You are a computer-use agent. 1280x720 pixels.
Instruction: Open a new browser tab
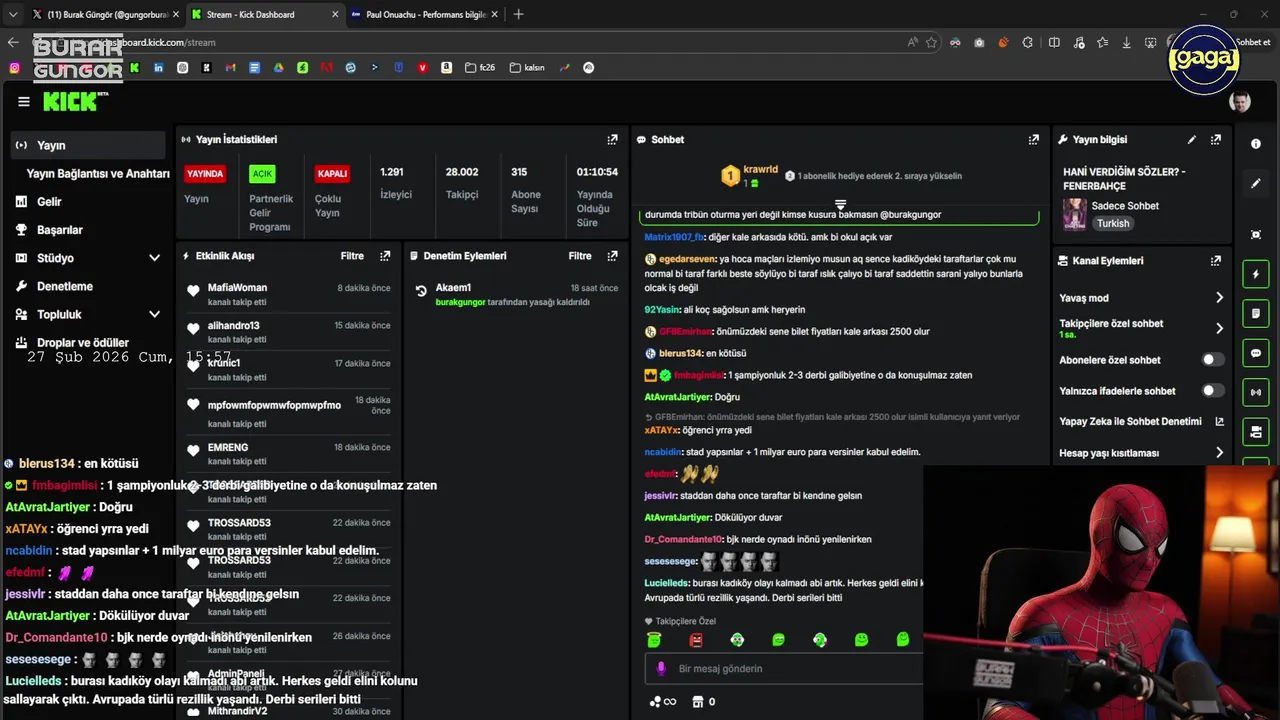pos(518,15)
